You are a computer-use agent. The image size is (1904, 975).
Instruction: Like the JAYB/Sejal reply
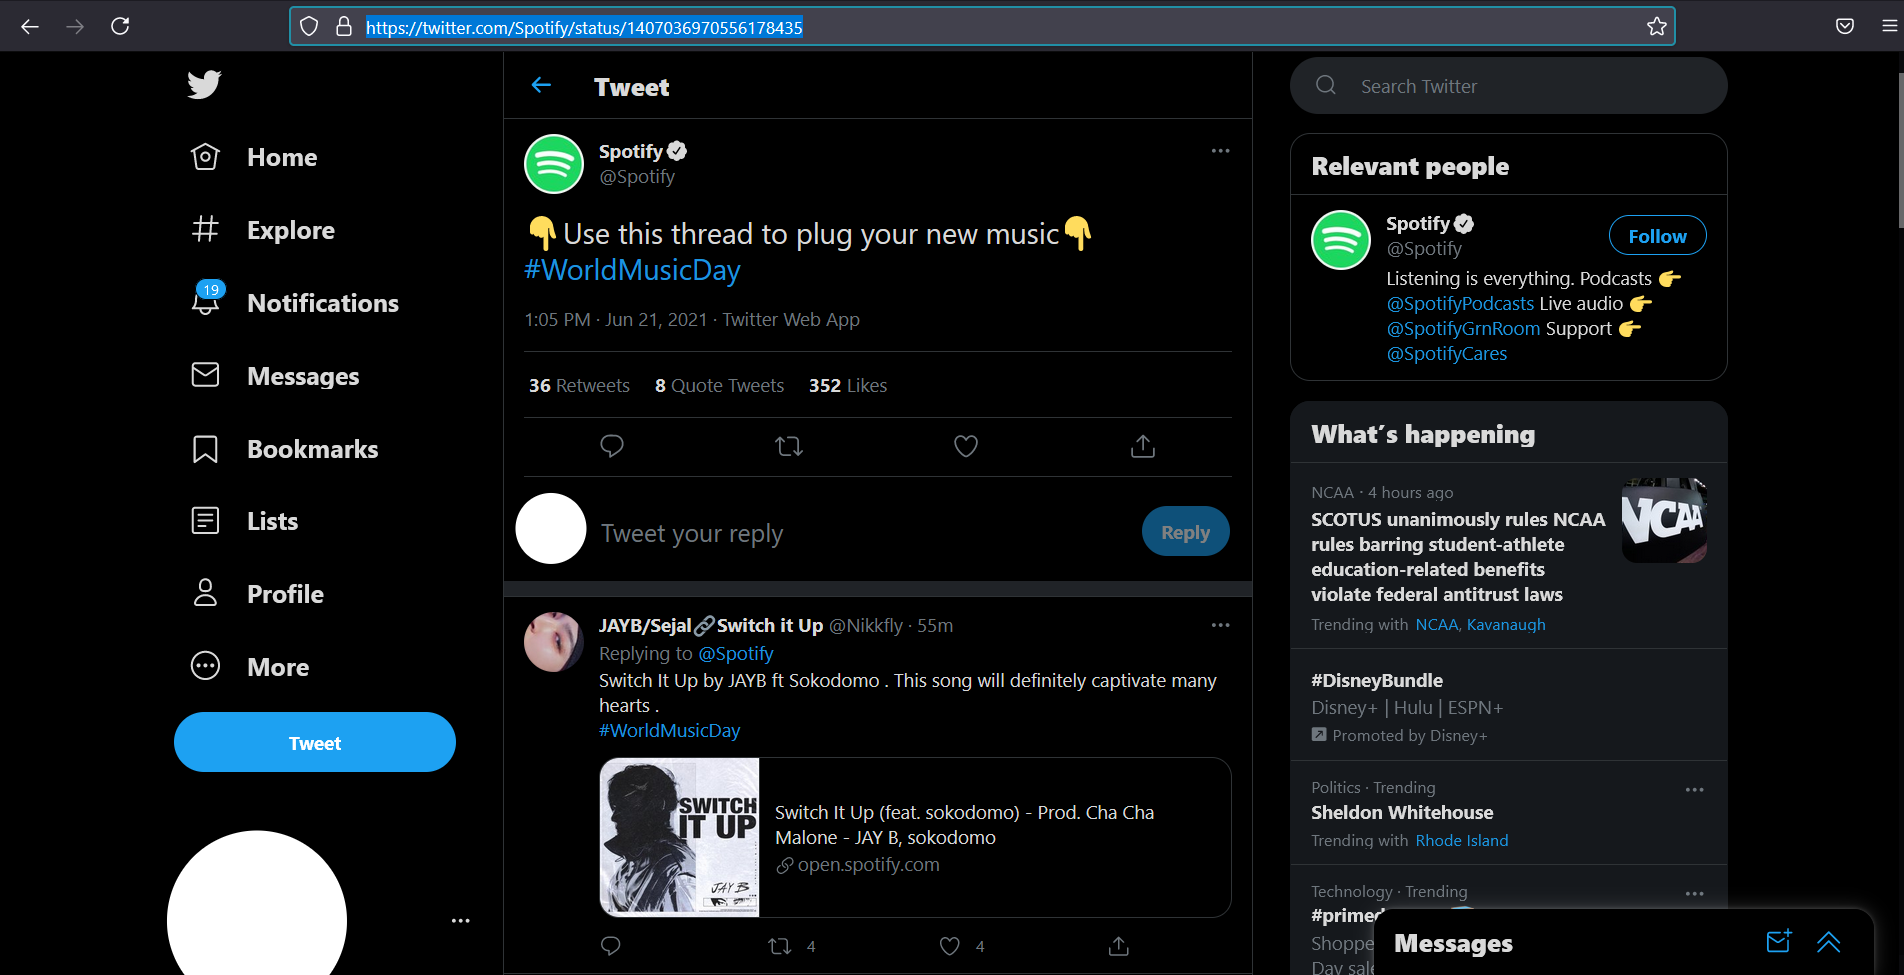tap(950, 946)
